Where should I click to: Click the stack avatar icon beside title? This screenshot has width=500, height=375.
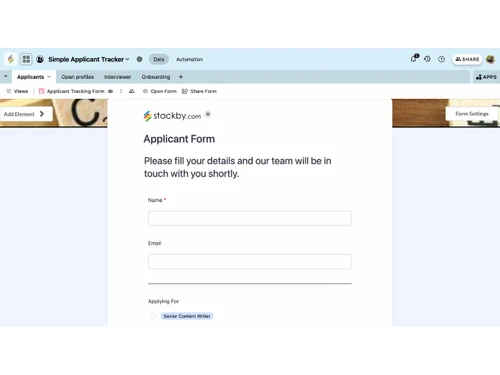click(40, 59)
